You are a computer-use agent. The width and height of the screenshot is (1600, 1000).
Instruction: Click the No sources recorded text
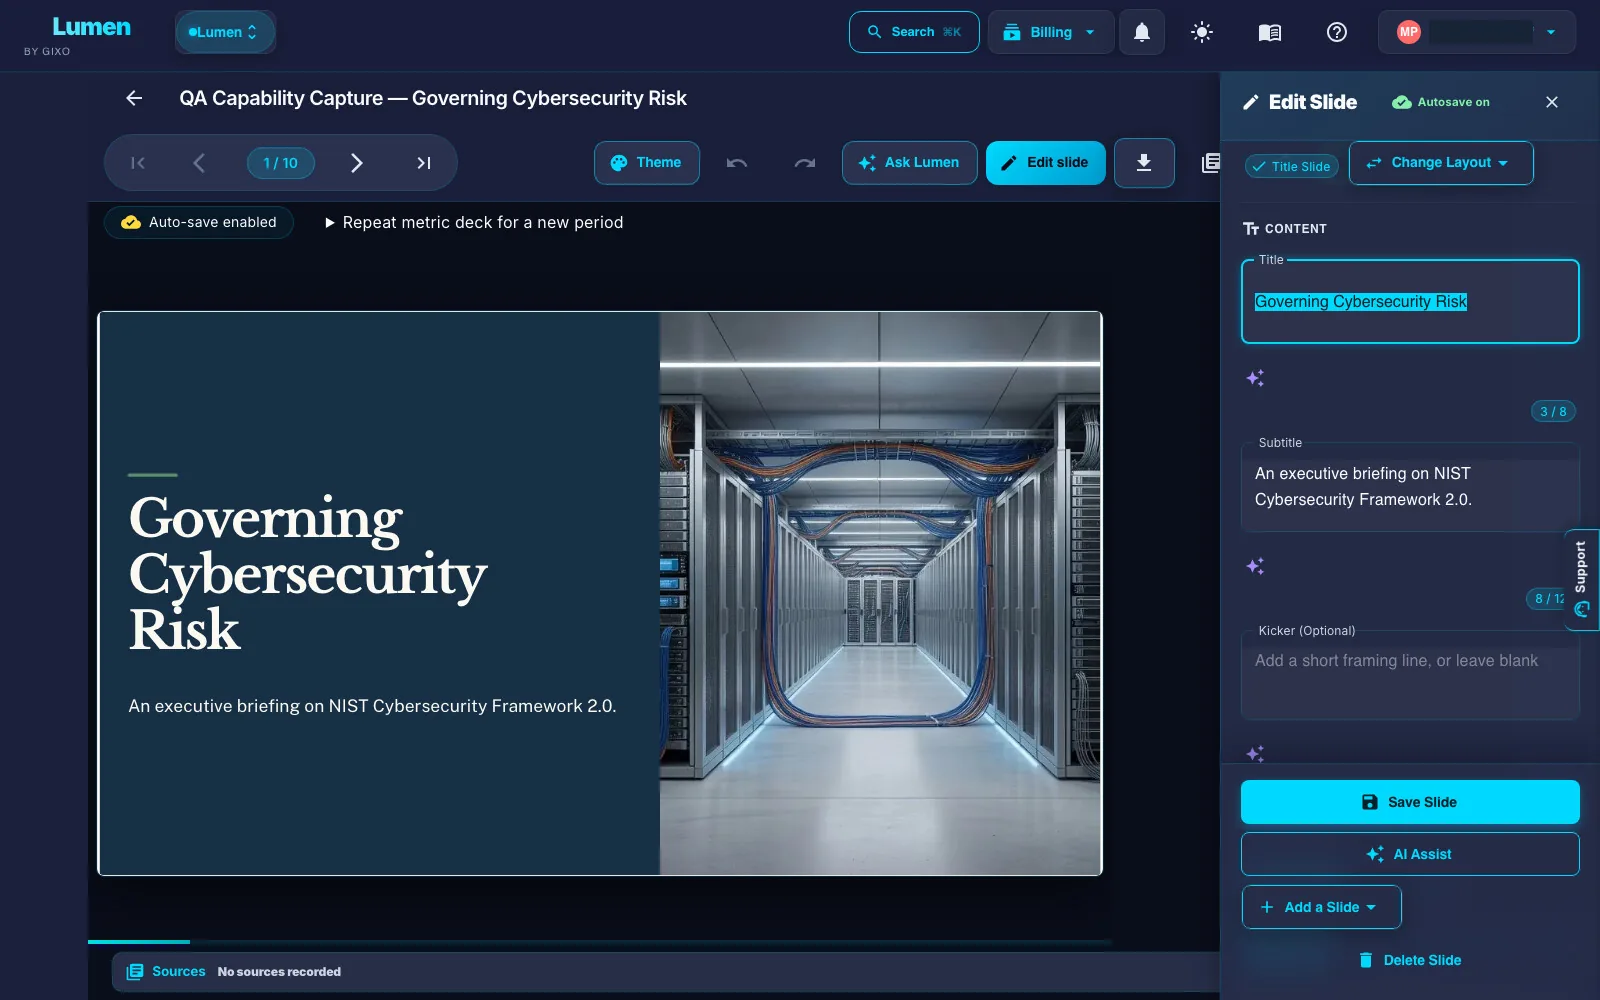(x=279, y=972)
